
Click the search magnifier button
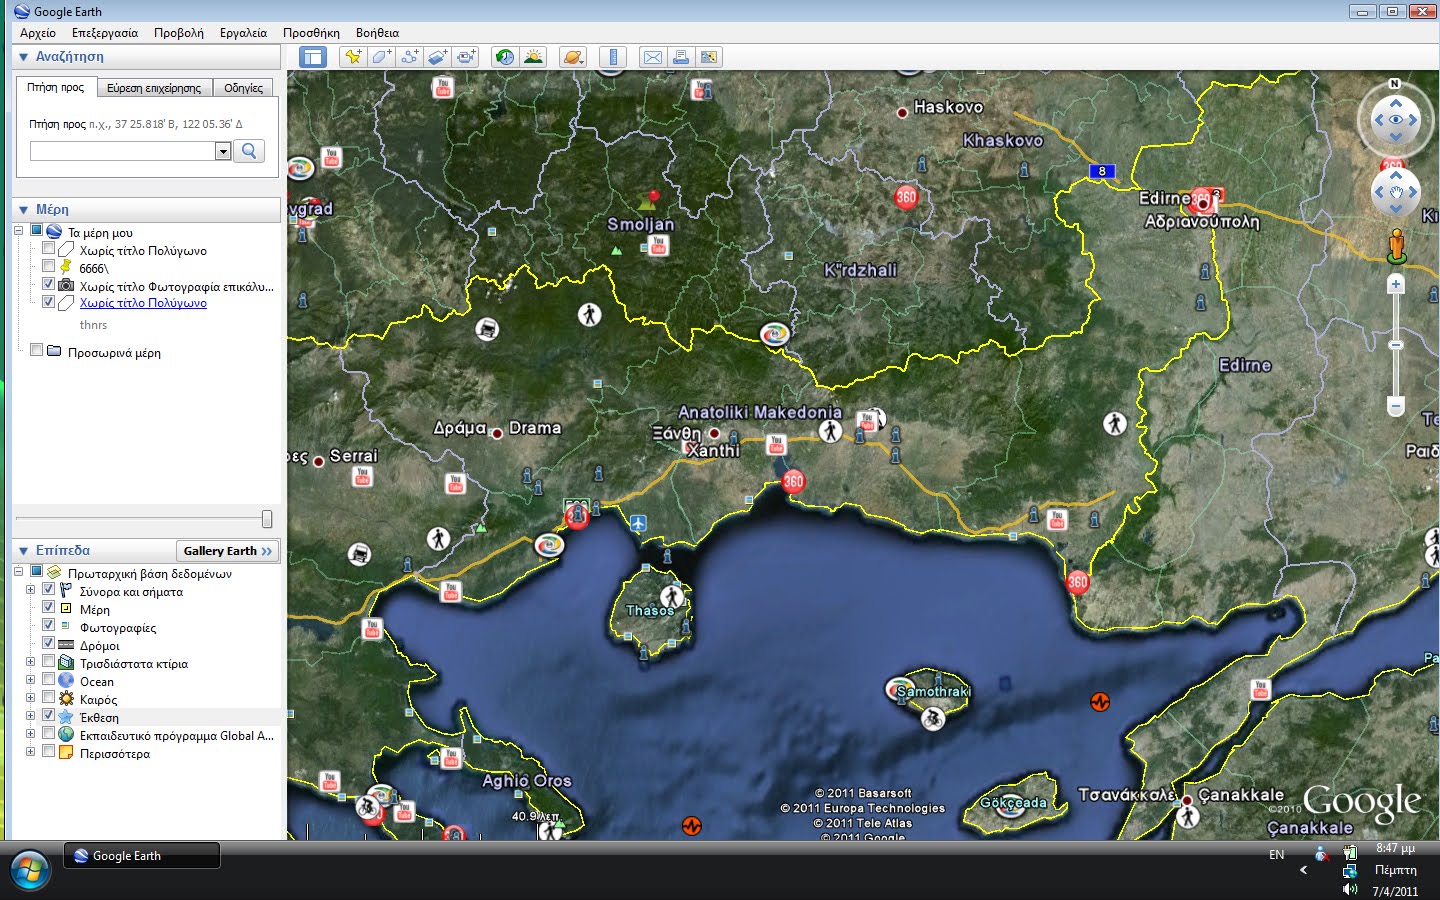[249, 151]
